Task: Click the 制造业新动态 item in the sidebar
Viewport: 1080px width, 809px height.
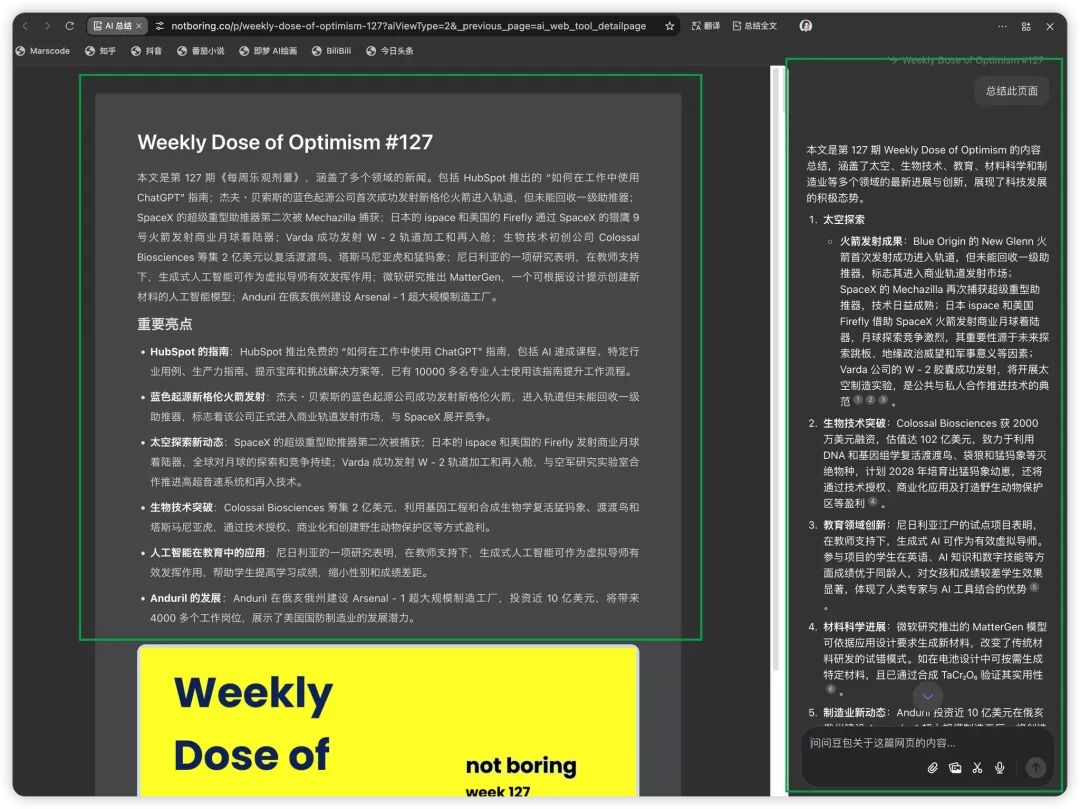Action: point(854,713)
